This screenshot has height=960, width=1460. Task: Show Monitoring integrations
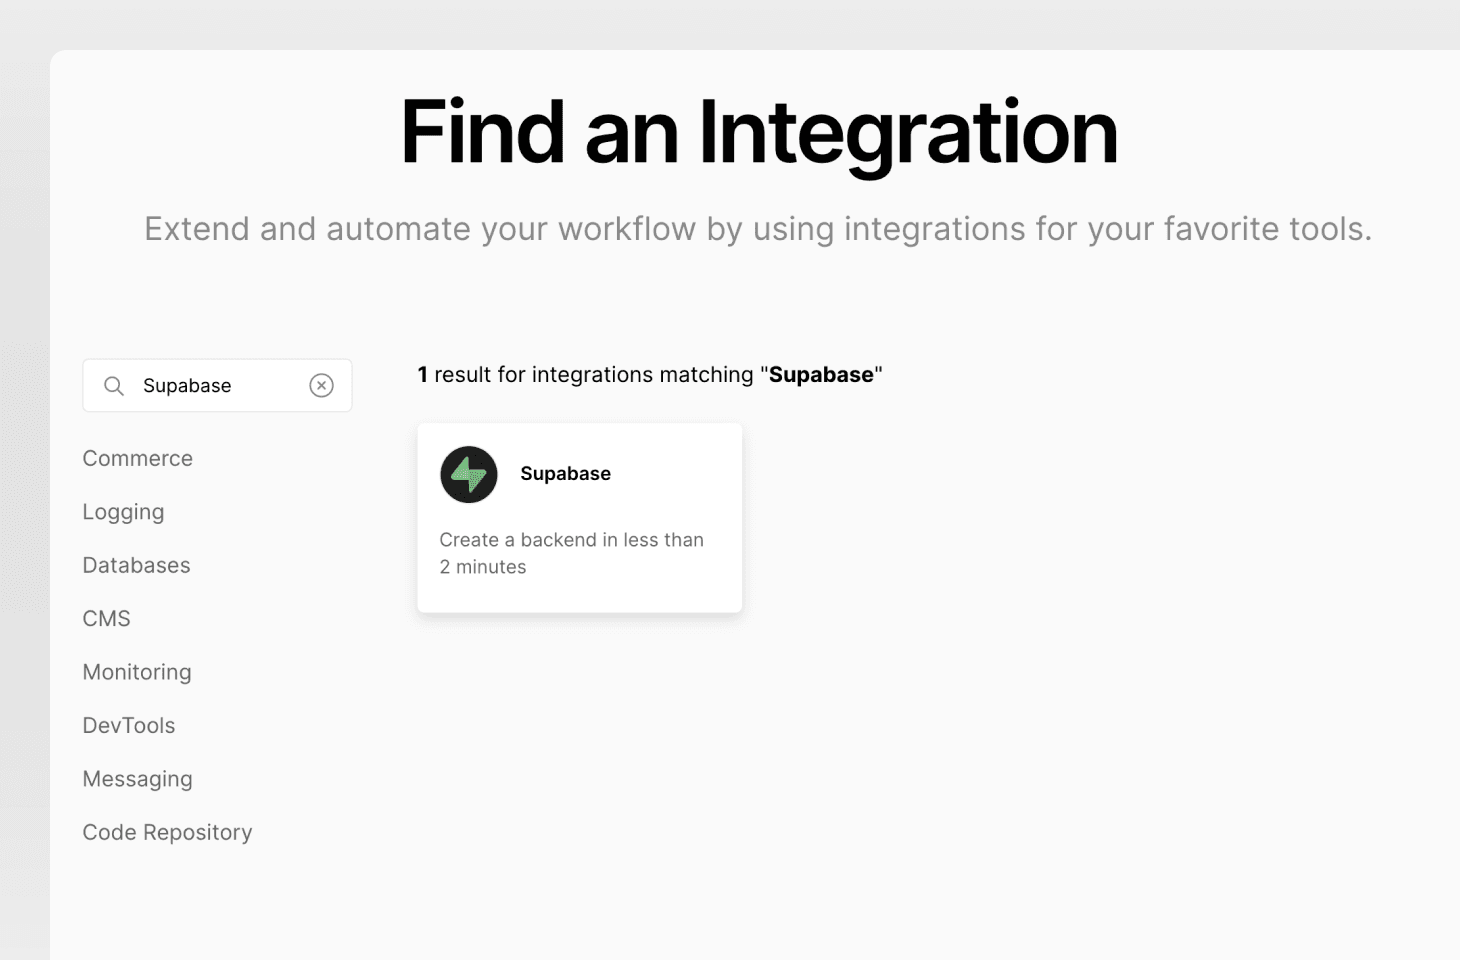137,672
